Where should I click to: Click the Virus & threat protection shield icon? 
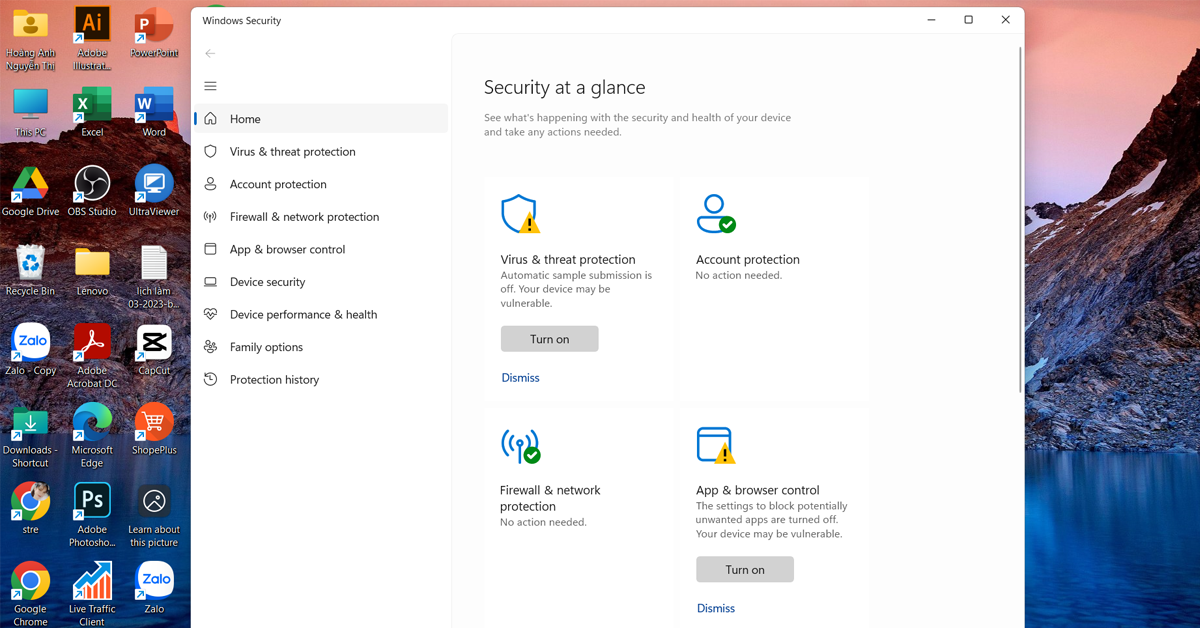point(519,214)
